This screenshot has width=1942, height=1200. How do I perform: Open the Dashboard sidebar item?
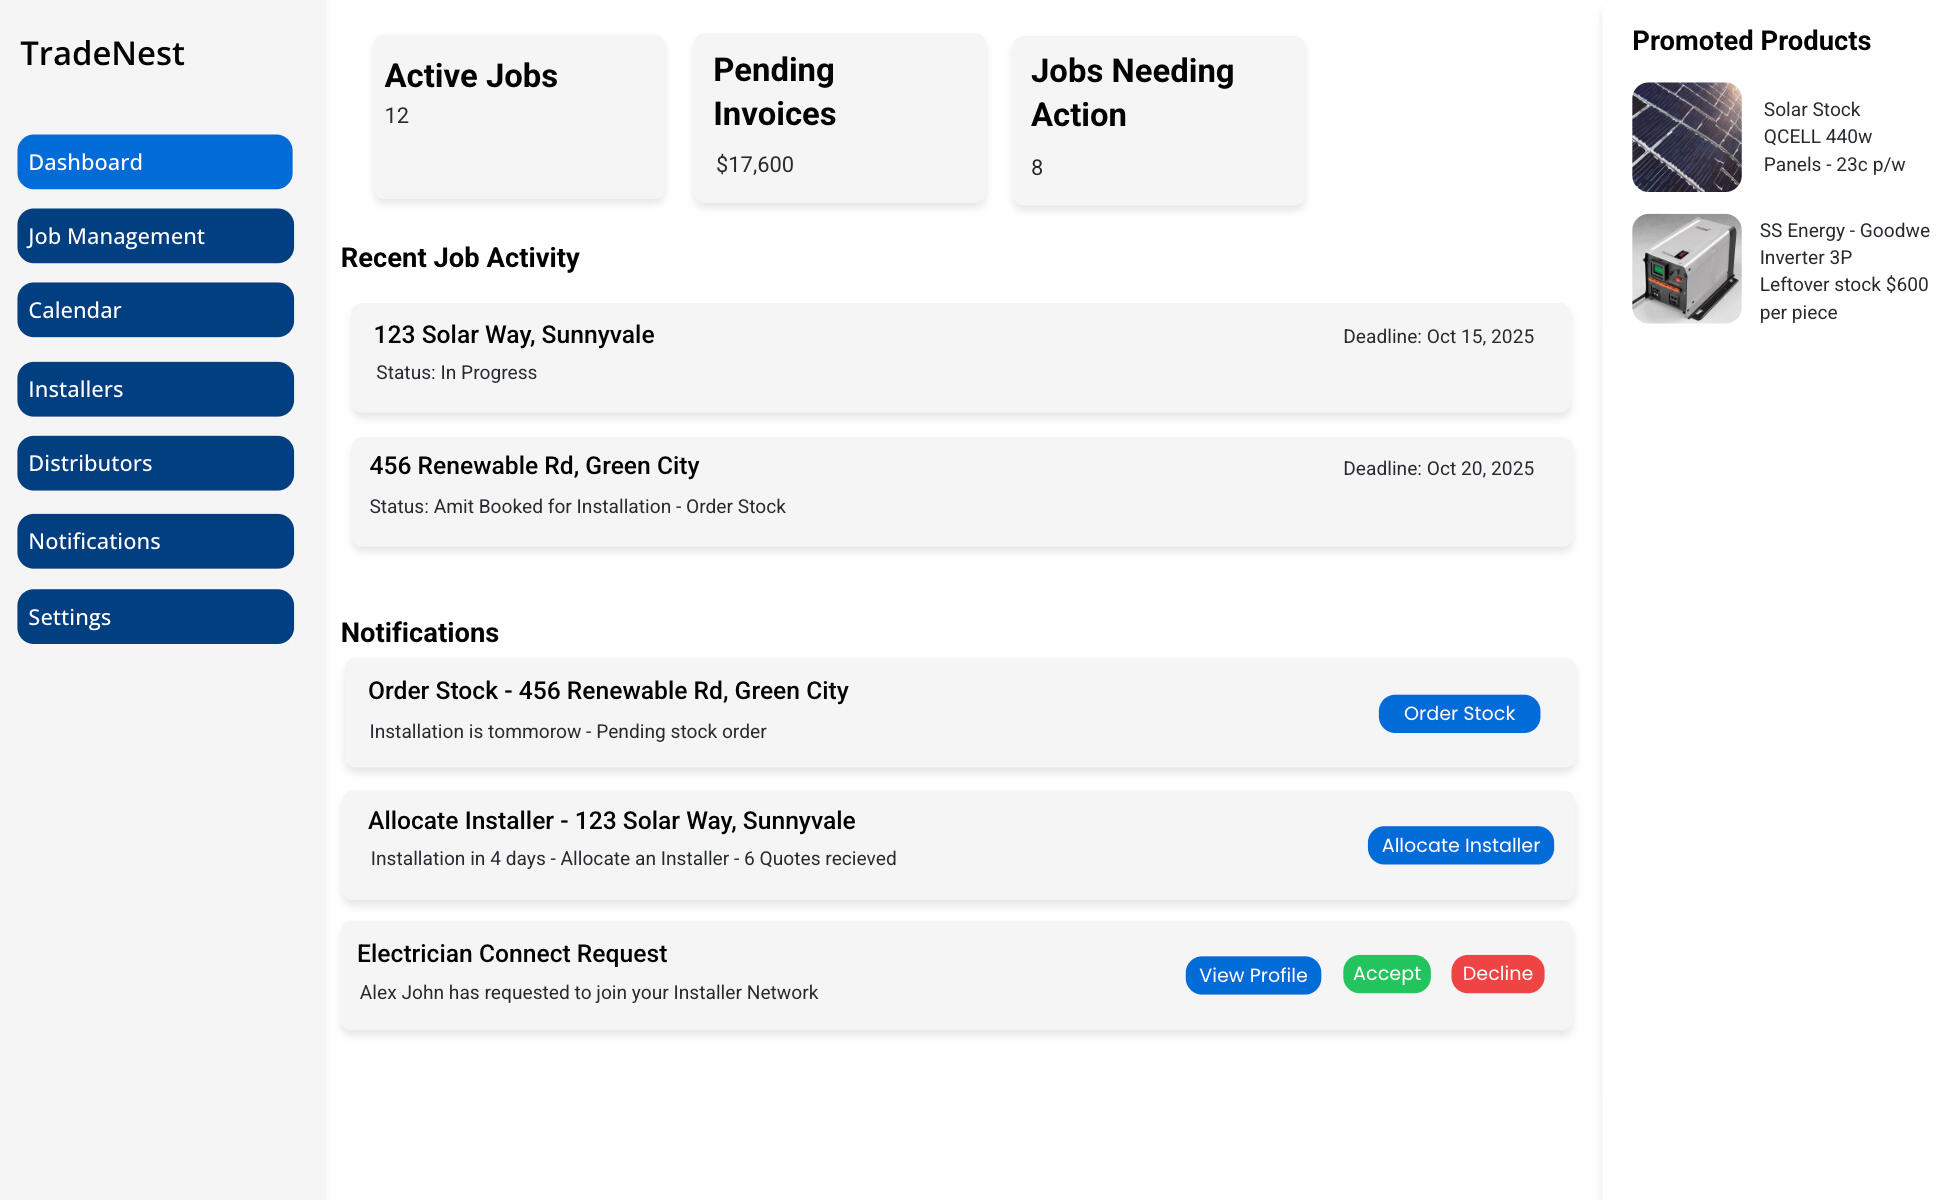tap(155, 162)
